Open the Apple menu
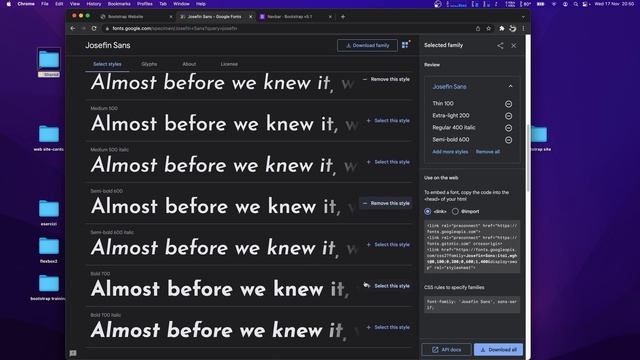Image resolution: width=640 pixels, height=360 pixels. [x=9, y=4]
